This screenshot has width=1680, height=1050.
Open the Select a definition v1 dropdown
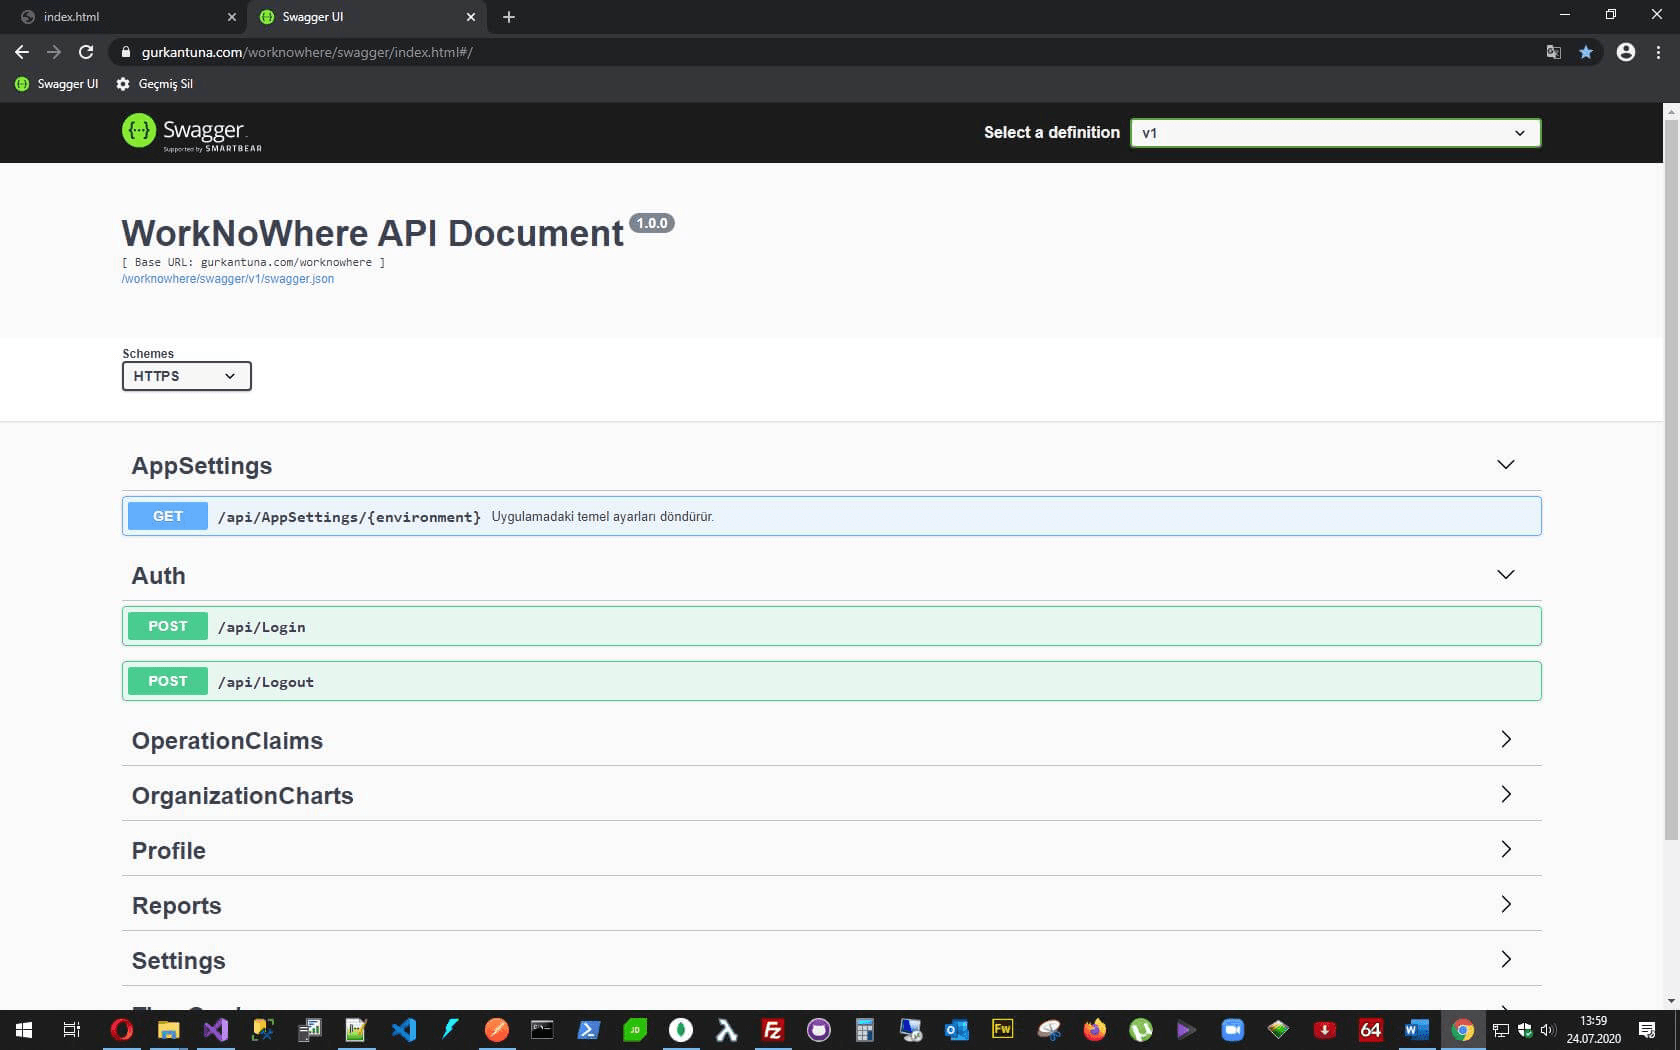click(x=1335, y=133)
